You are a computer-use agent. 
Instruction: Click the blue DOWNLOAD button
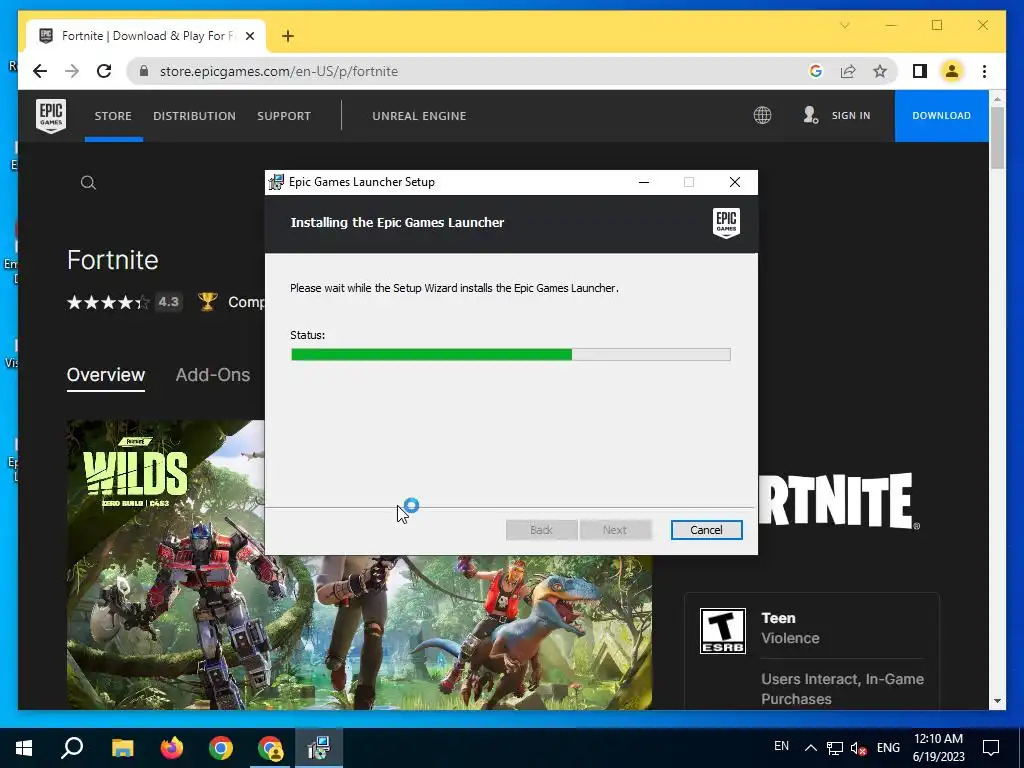coord(941,116)
